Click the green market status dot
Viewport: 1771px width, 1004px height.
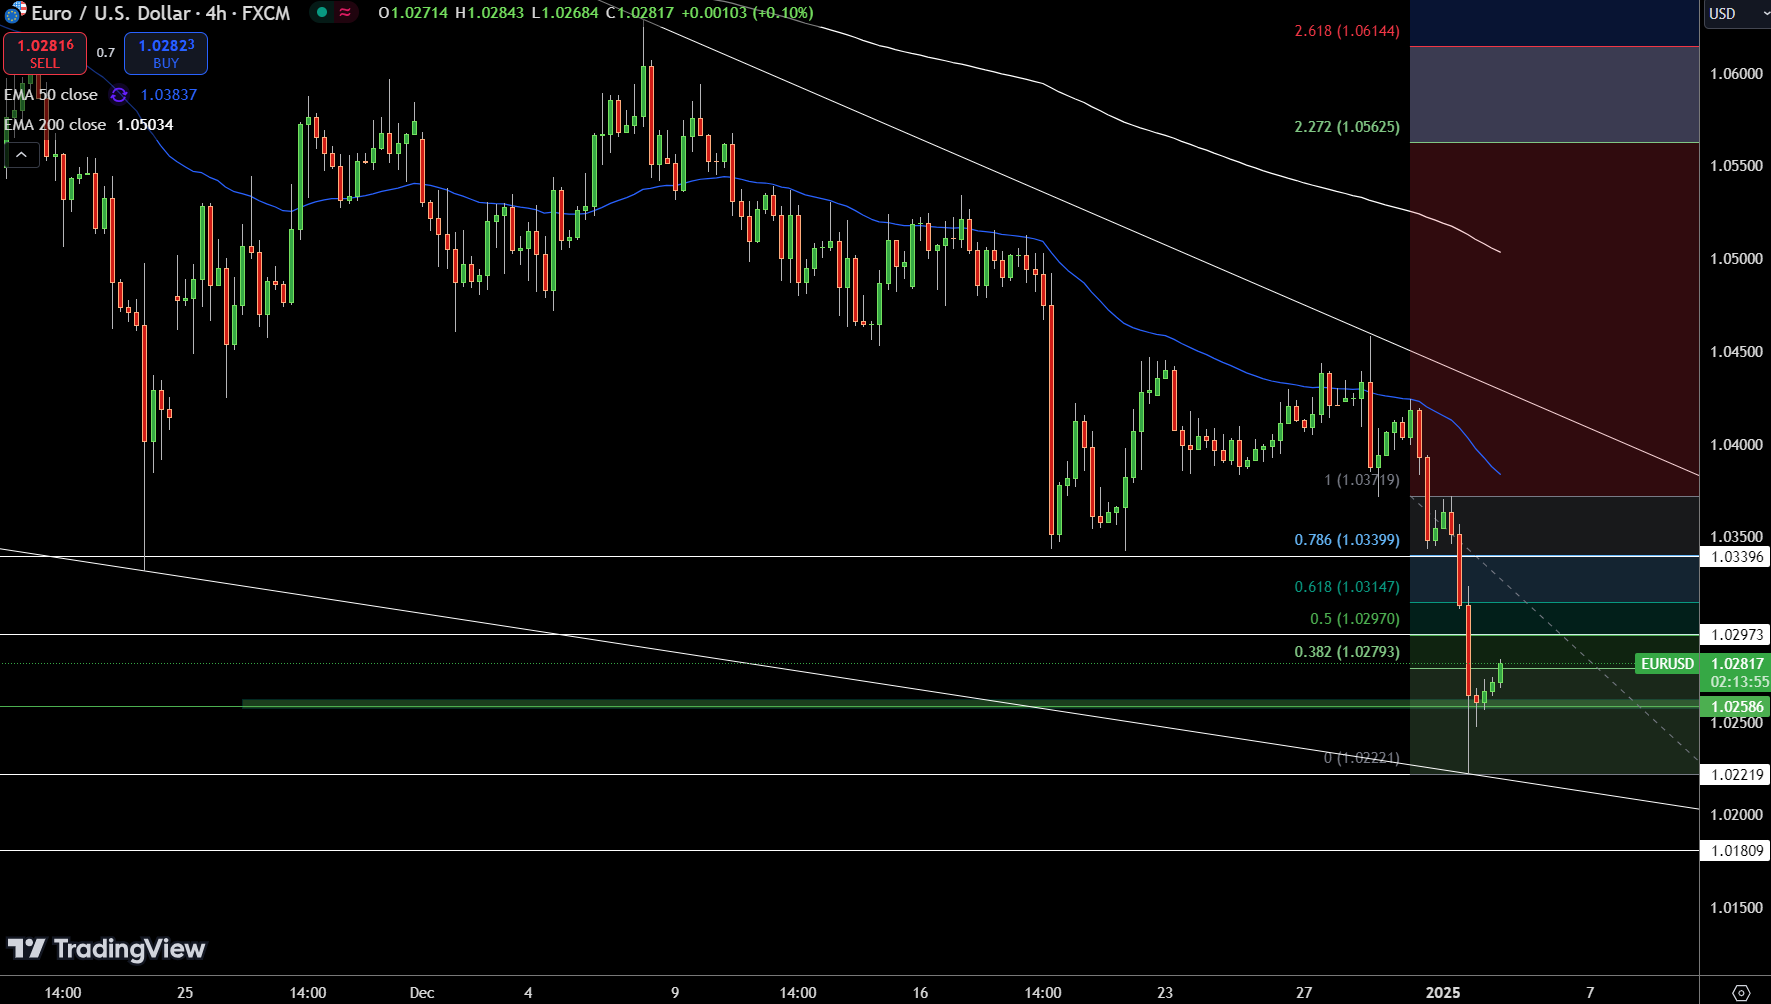click(x=322, y=13)
